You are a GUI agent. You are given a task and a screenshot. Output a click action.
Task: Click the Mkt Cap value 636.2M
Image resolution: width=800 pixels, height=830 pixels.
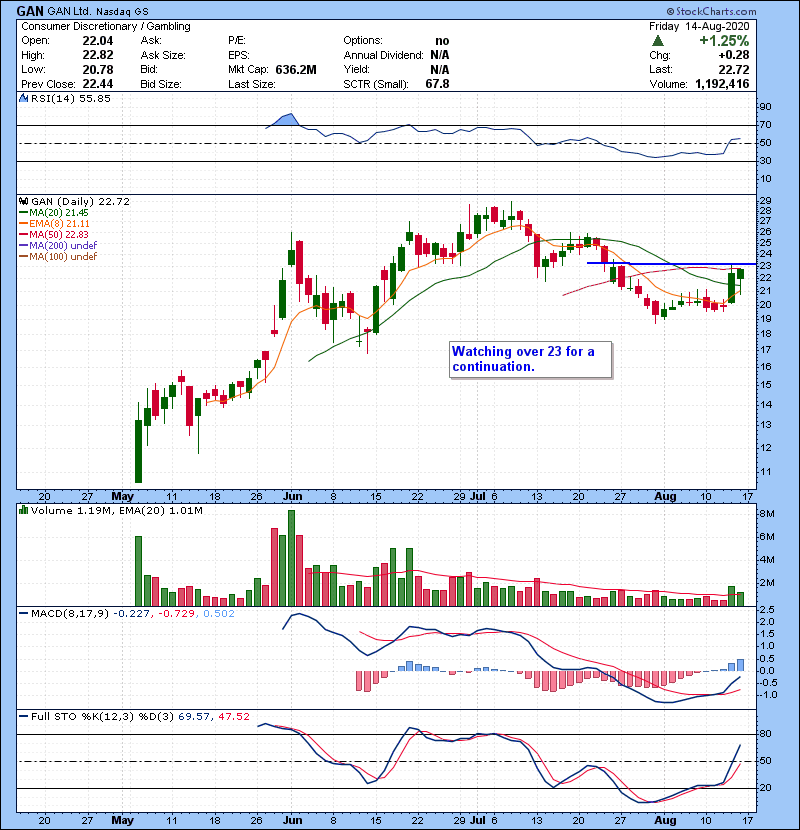pos(296,70)
